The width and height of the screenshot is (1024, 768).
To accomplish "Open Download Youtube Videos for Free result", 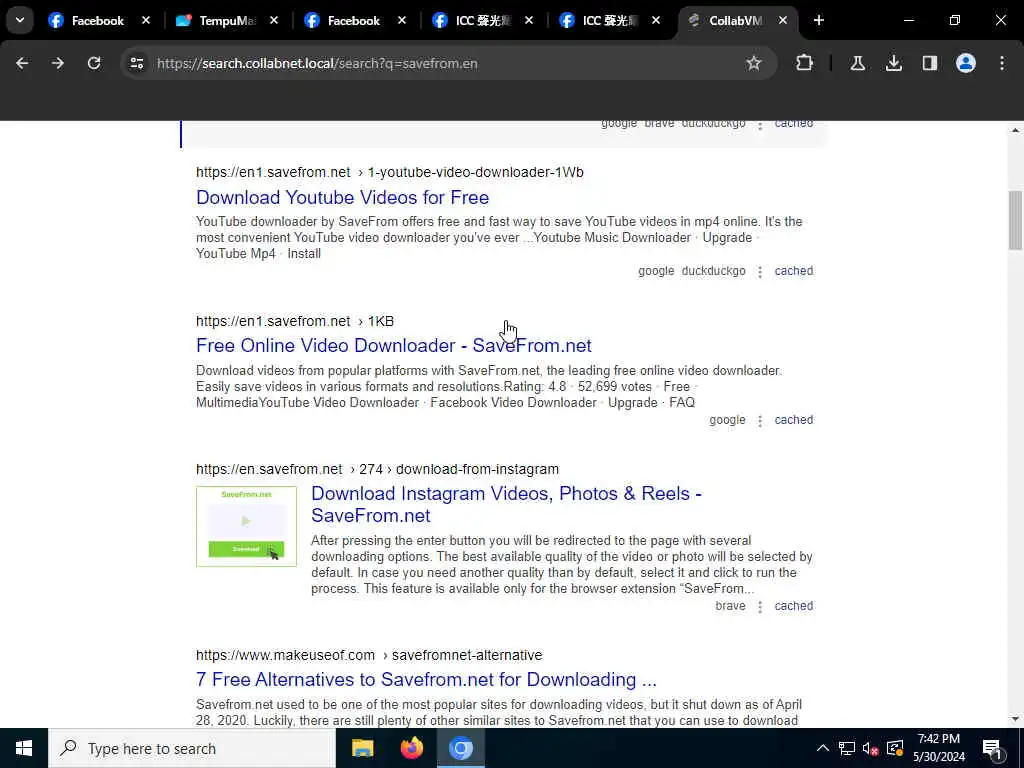I will coord(342,197).
